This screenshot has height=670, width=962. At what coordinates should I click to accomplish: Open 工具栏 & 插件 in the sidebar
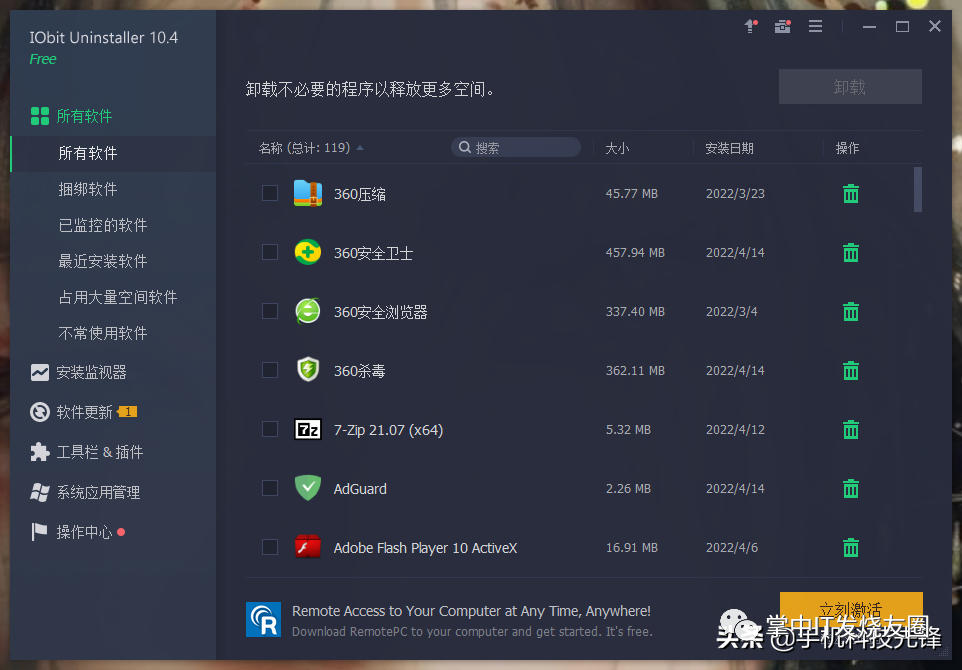pyautogui.click(x=87, y=452)
